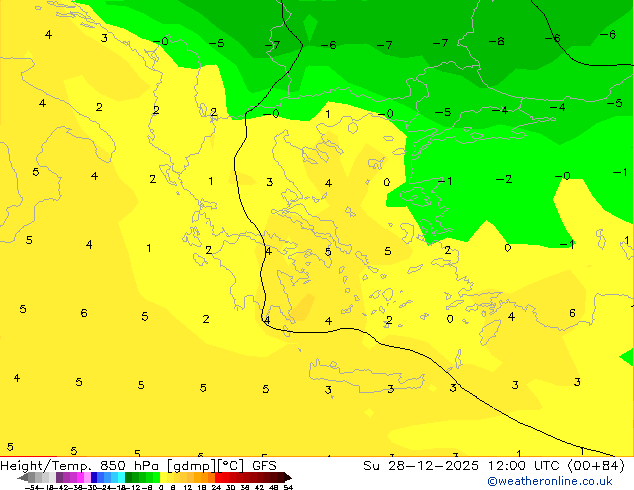The image size is (634, 490).
Task: Click the gray left arrow of legend
Action: (x=23, y=477)
